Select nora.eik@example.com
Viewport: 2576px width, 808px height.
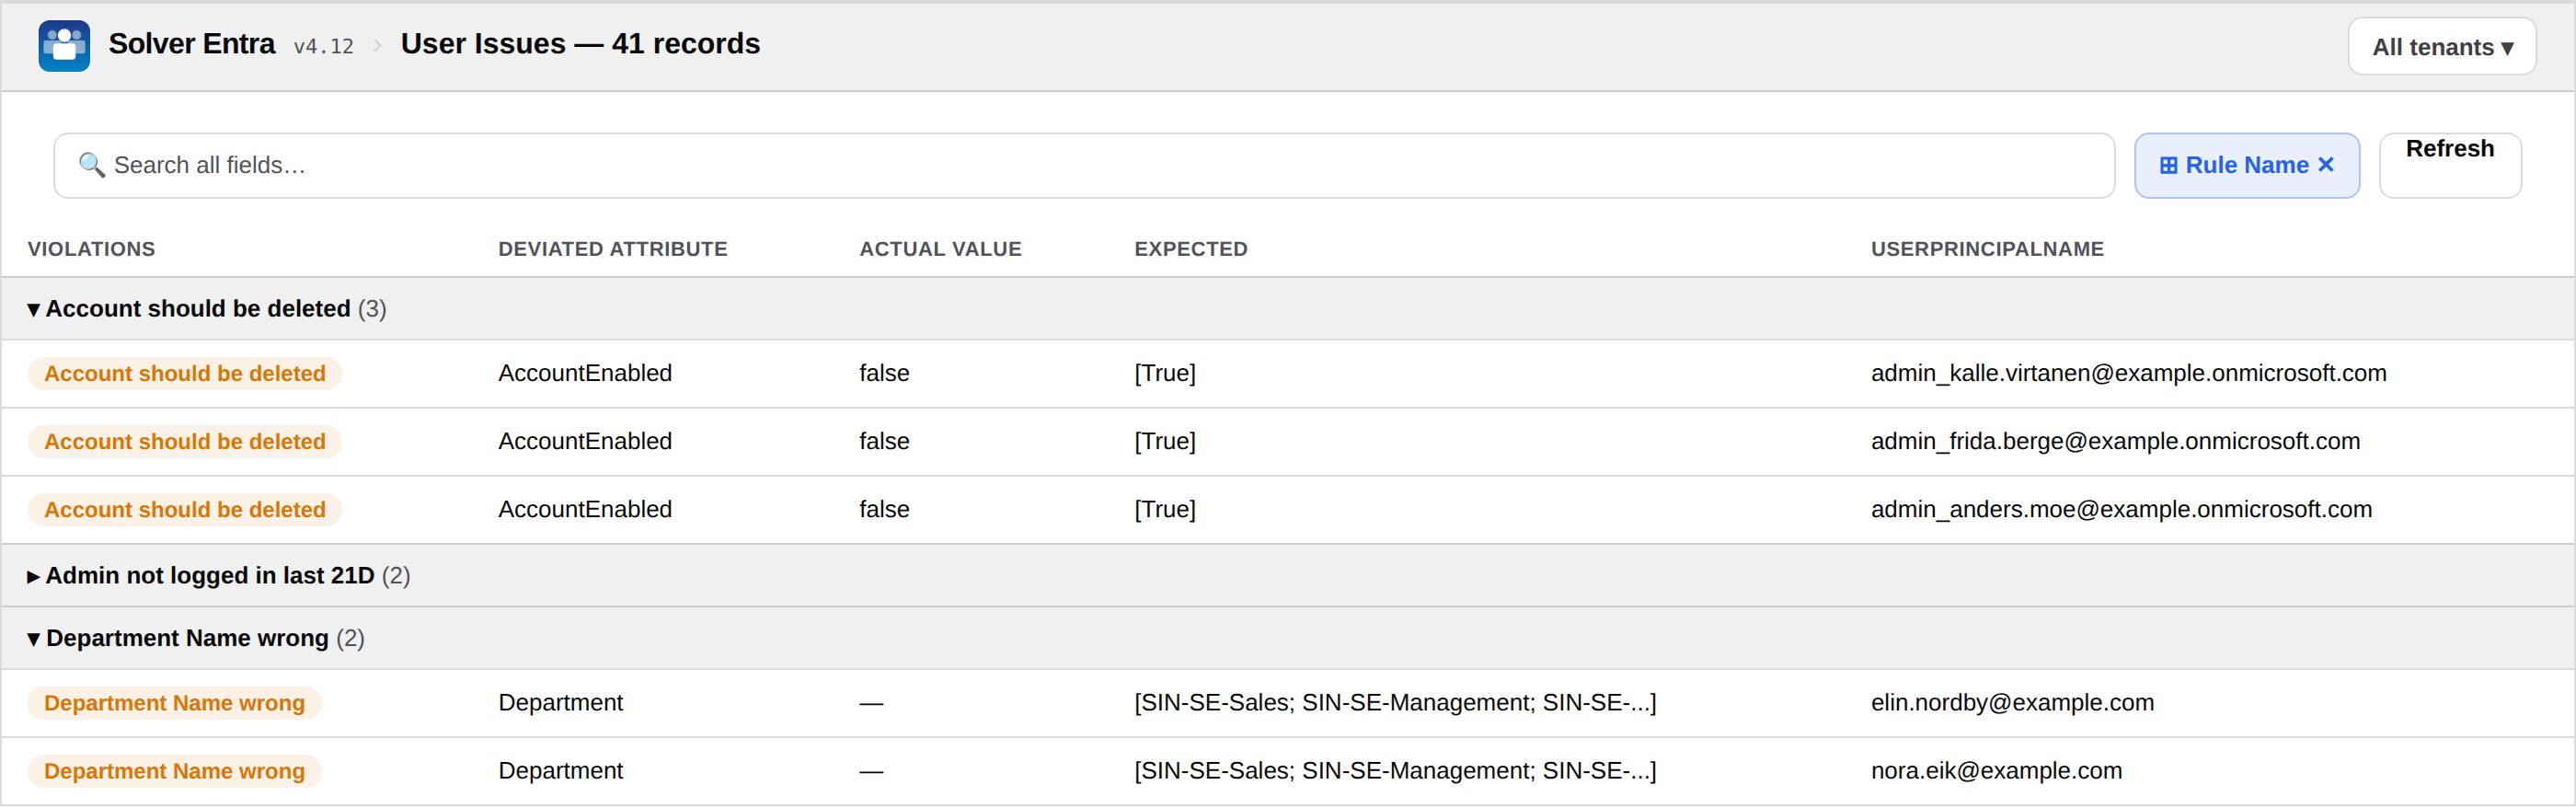1996,770
